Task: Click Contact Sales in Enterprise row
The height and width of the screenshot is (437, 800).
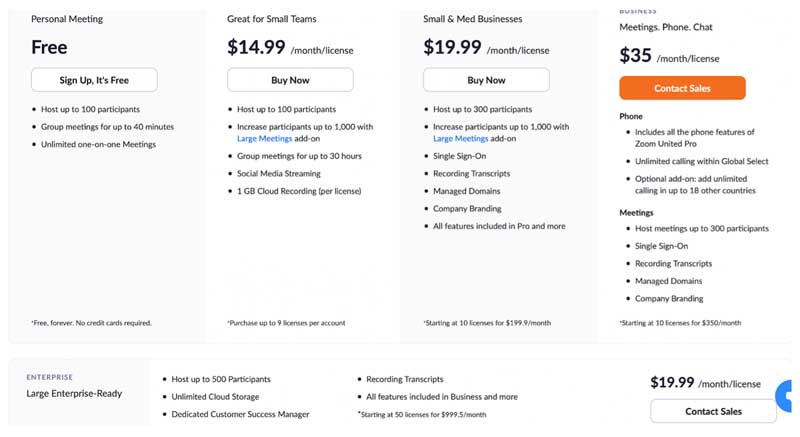Action: [x=713, y=411]
